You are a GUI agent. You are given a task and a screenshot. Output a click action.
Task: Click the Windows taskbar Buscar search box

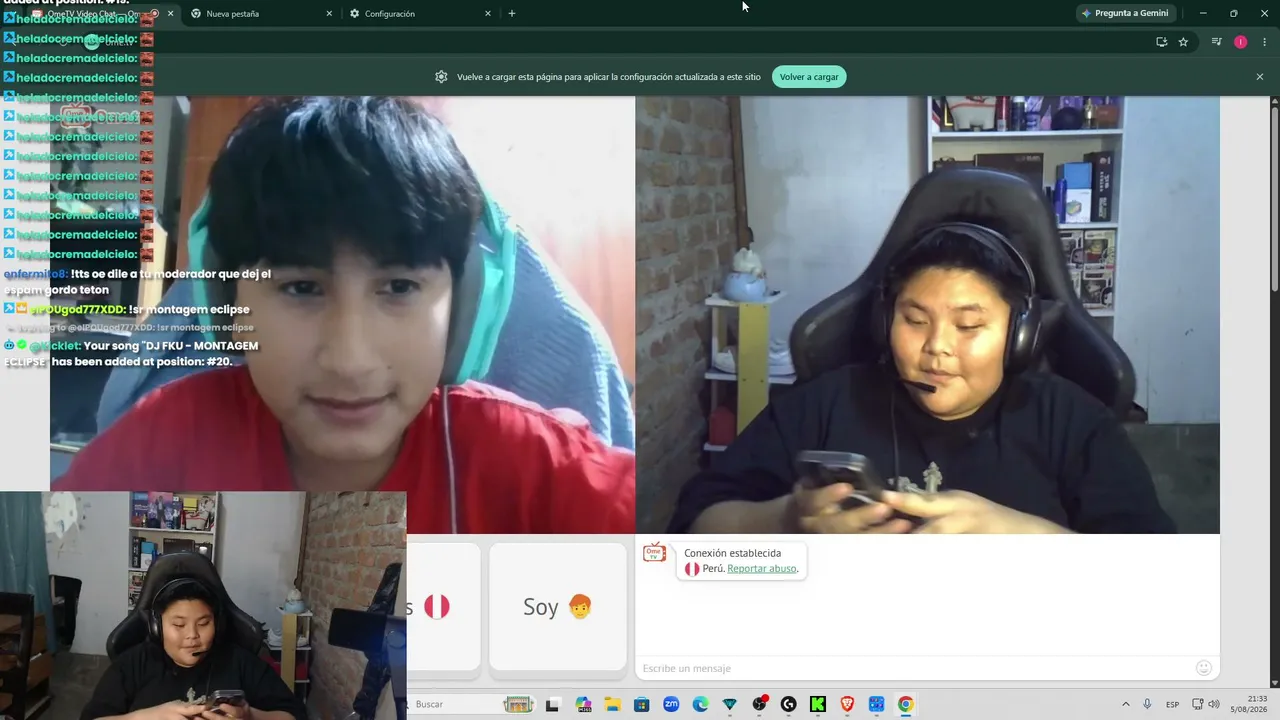pos(470,704)
